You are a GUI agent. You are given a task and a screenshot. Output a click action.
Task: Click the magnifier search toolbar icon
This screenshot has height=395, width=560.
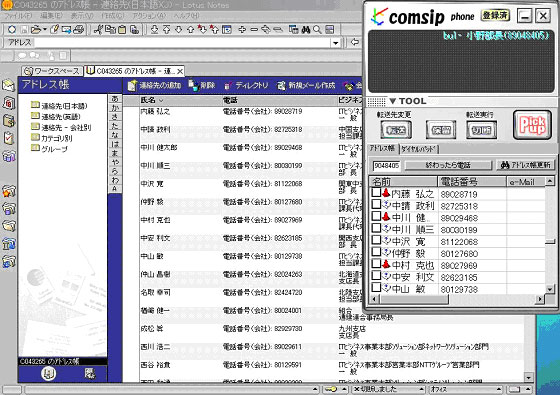[317, 30]
